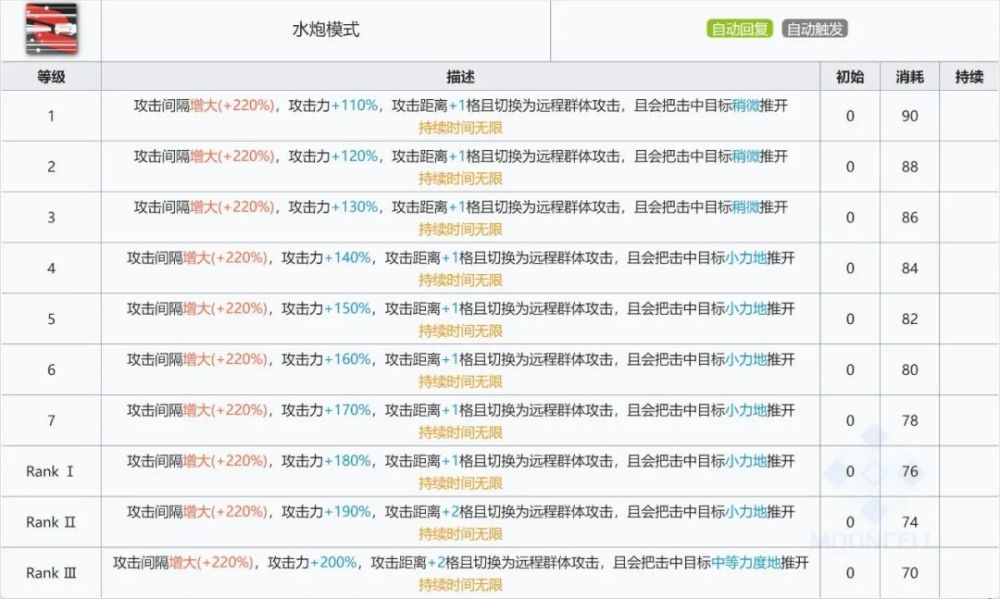Click 持续时间无限 text in Rank III row

(460, 584)
